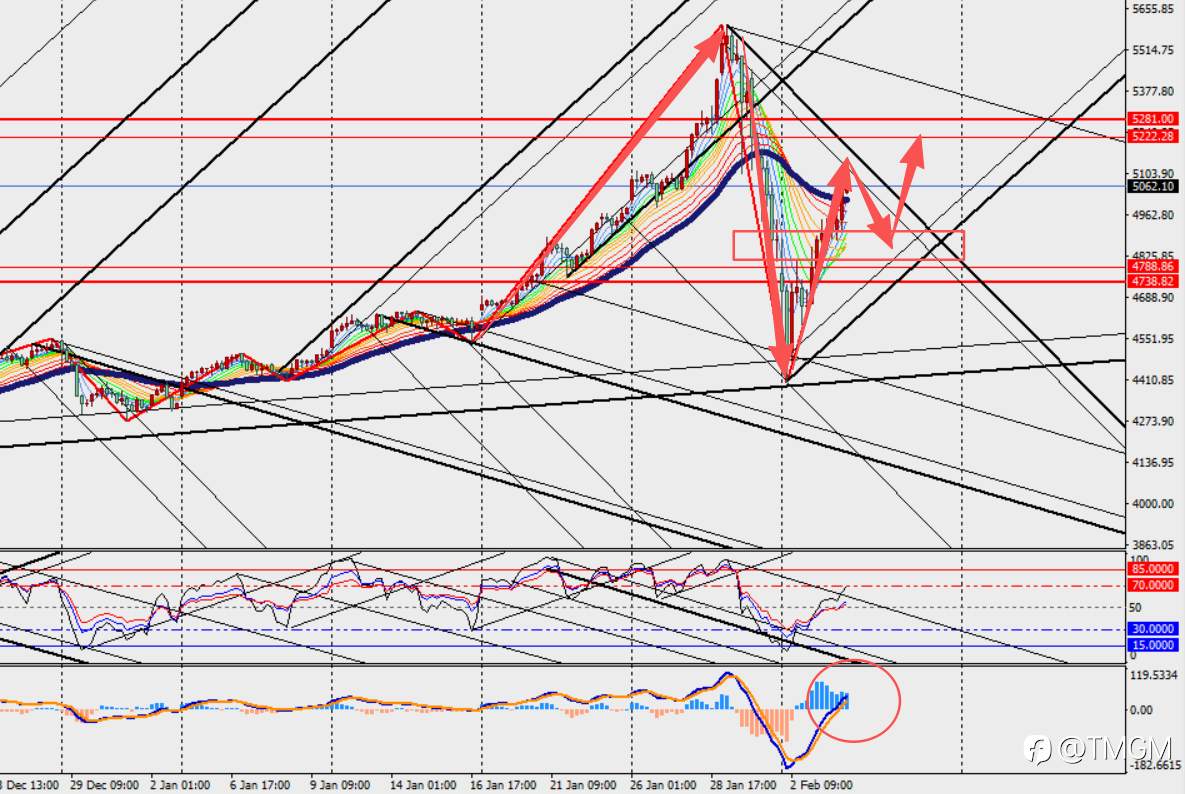Click the 85.0000 oscillator level label
Image resolution: width=1185 pixels, height=794 pixels.
[x=1153, y=569]
